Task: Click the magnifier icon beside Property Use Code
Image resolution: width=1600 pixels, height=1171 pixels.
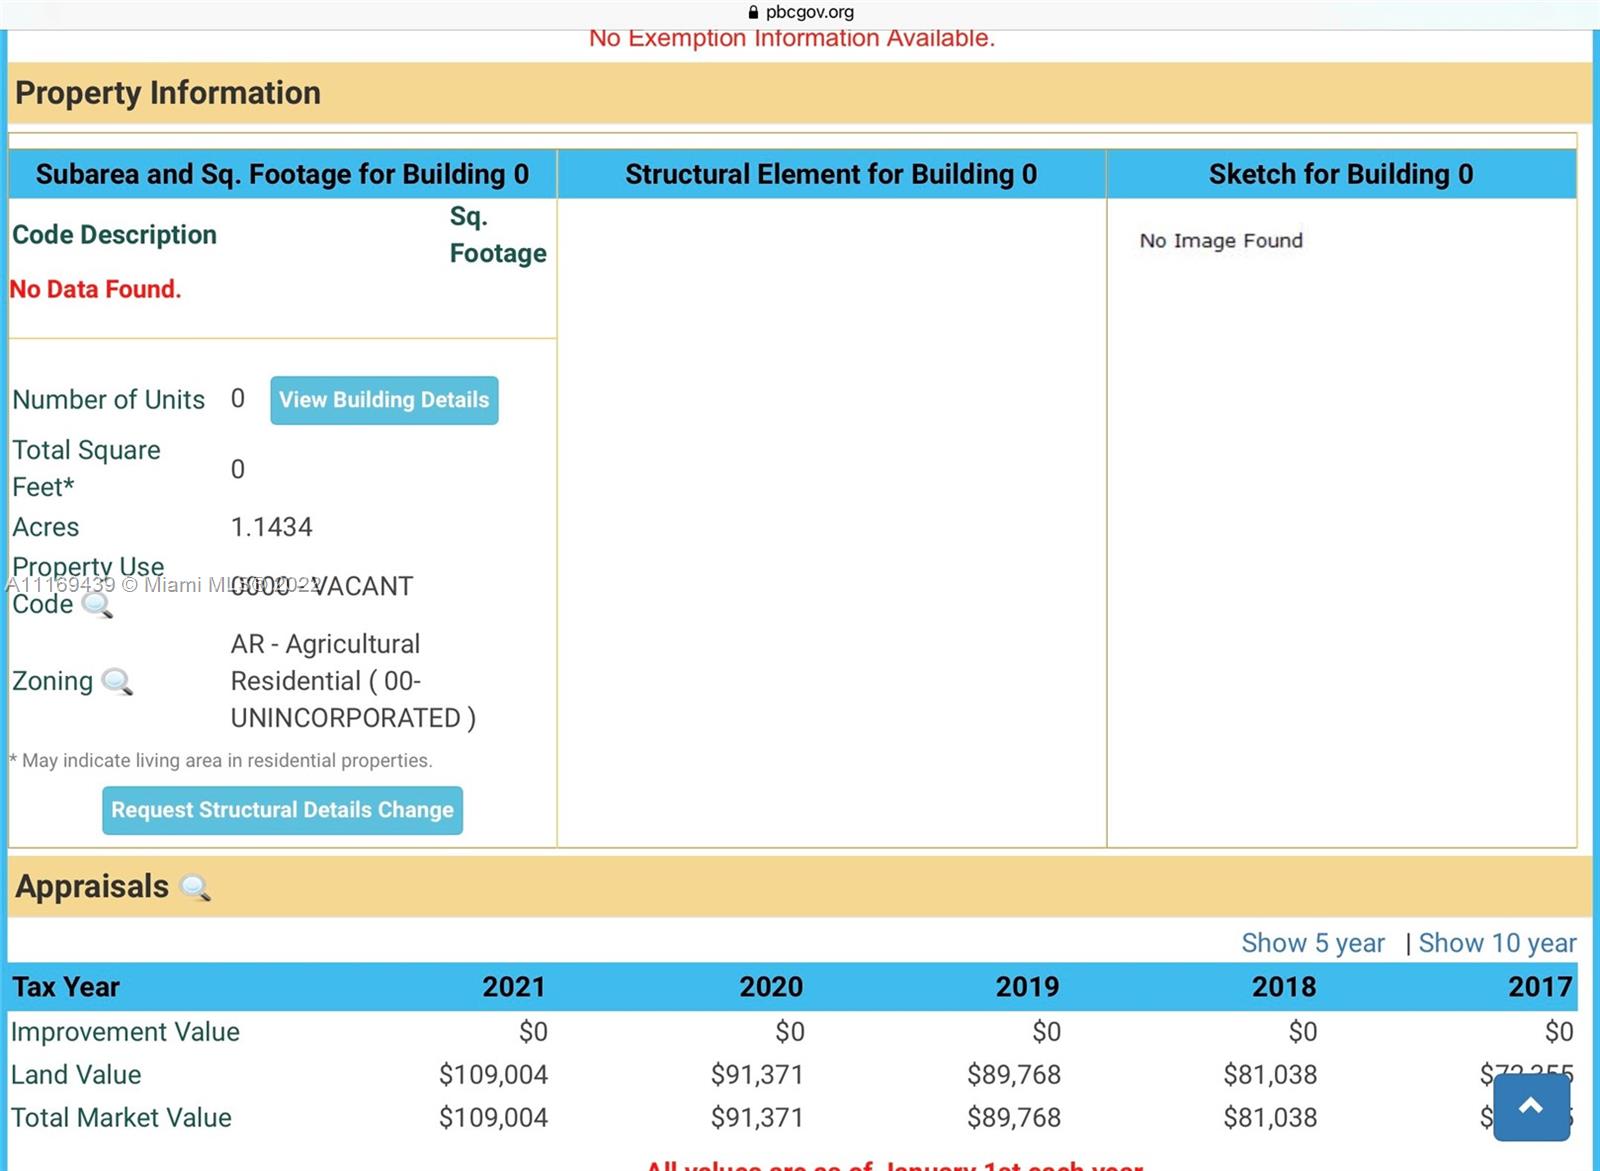Action: [97, 605]
